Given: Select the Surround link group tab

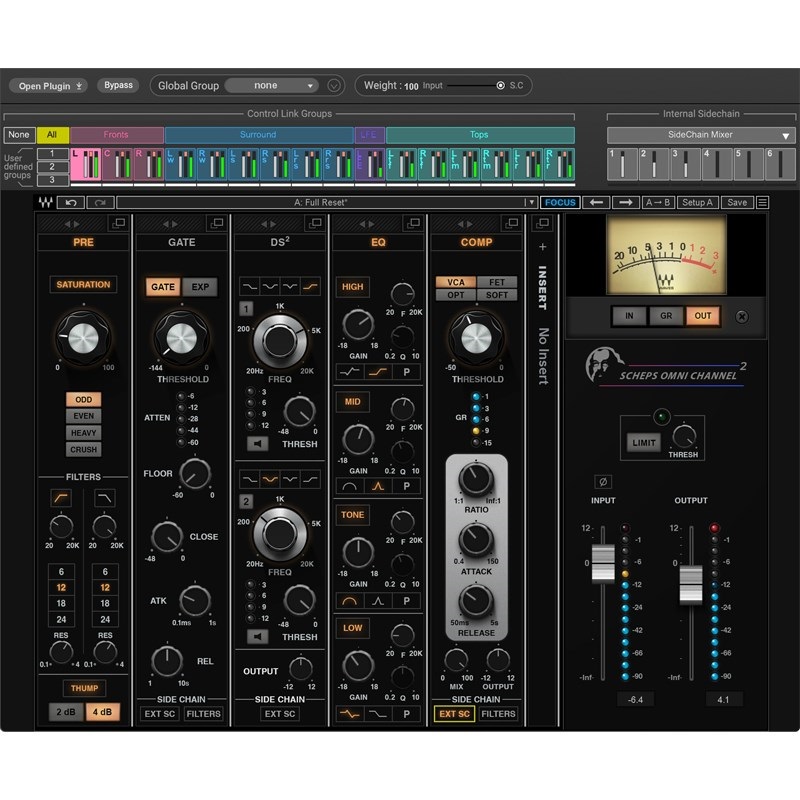Looking at the screenshot, I should 259,135.
